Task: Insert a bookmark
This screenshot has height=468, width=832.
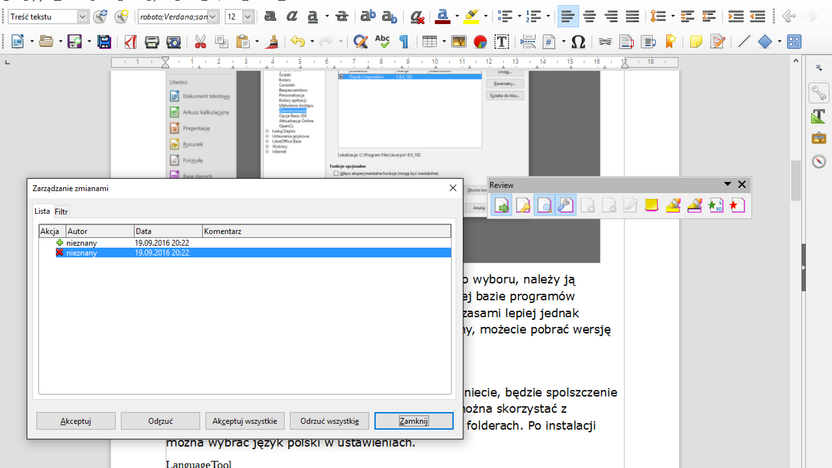Action: [670, 41]
